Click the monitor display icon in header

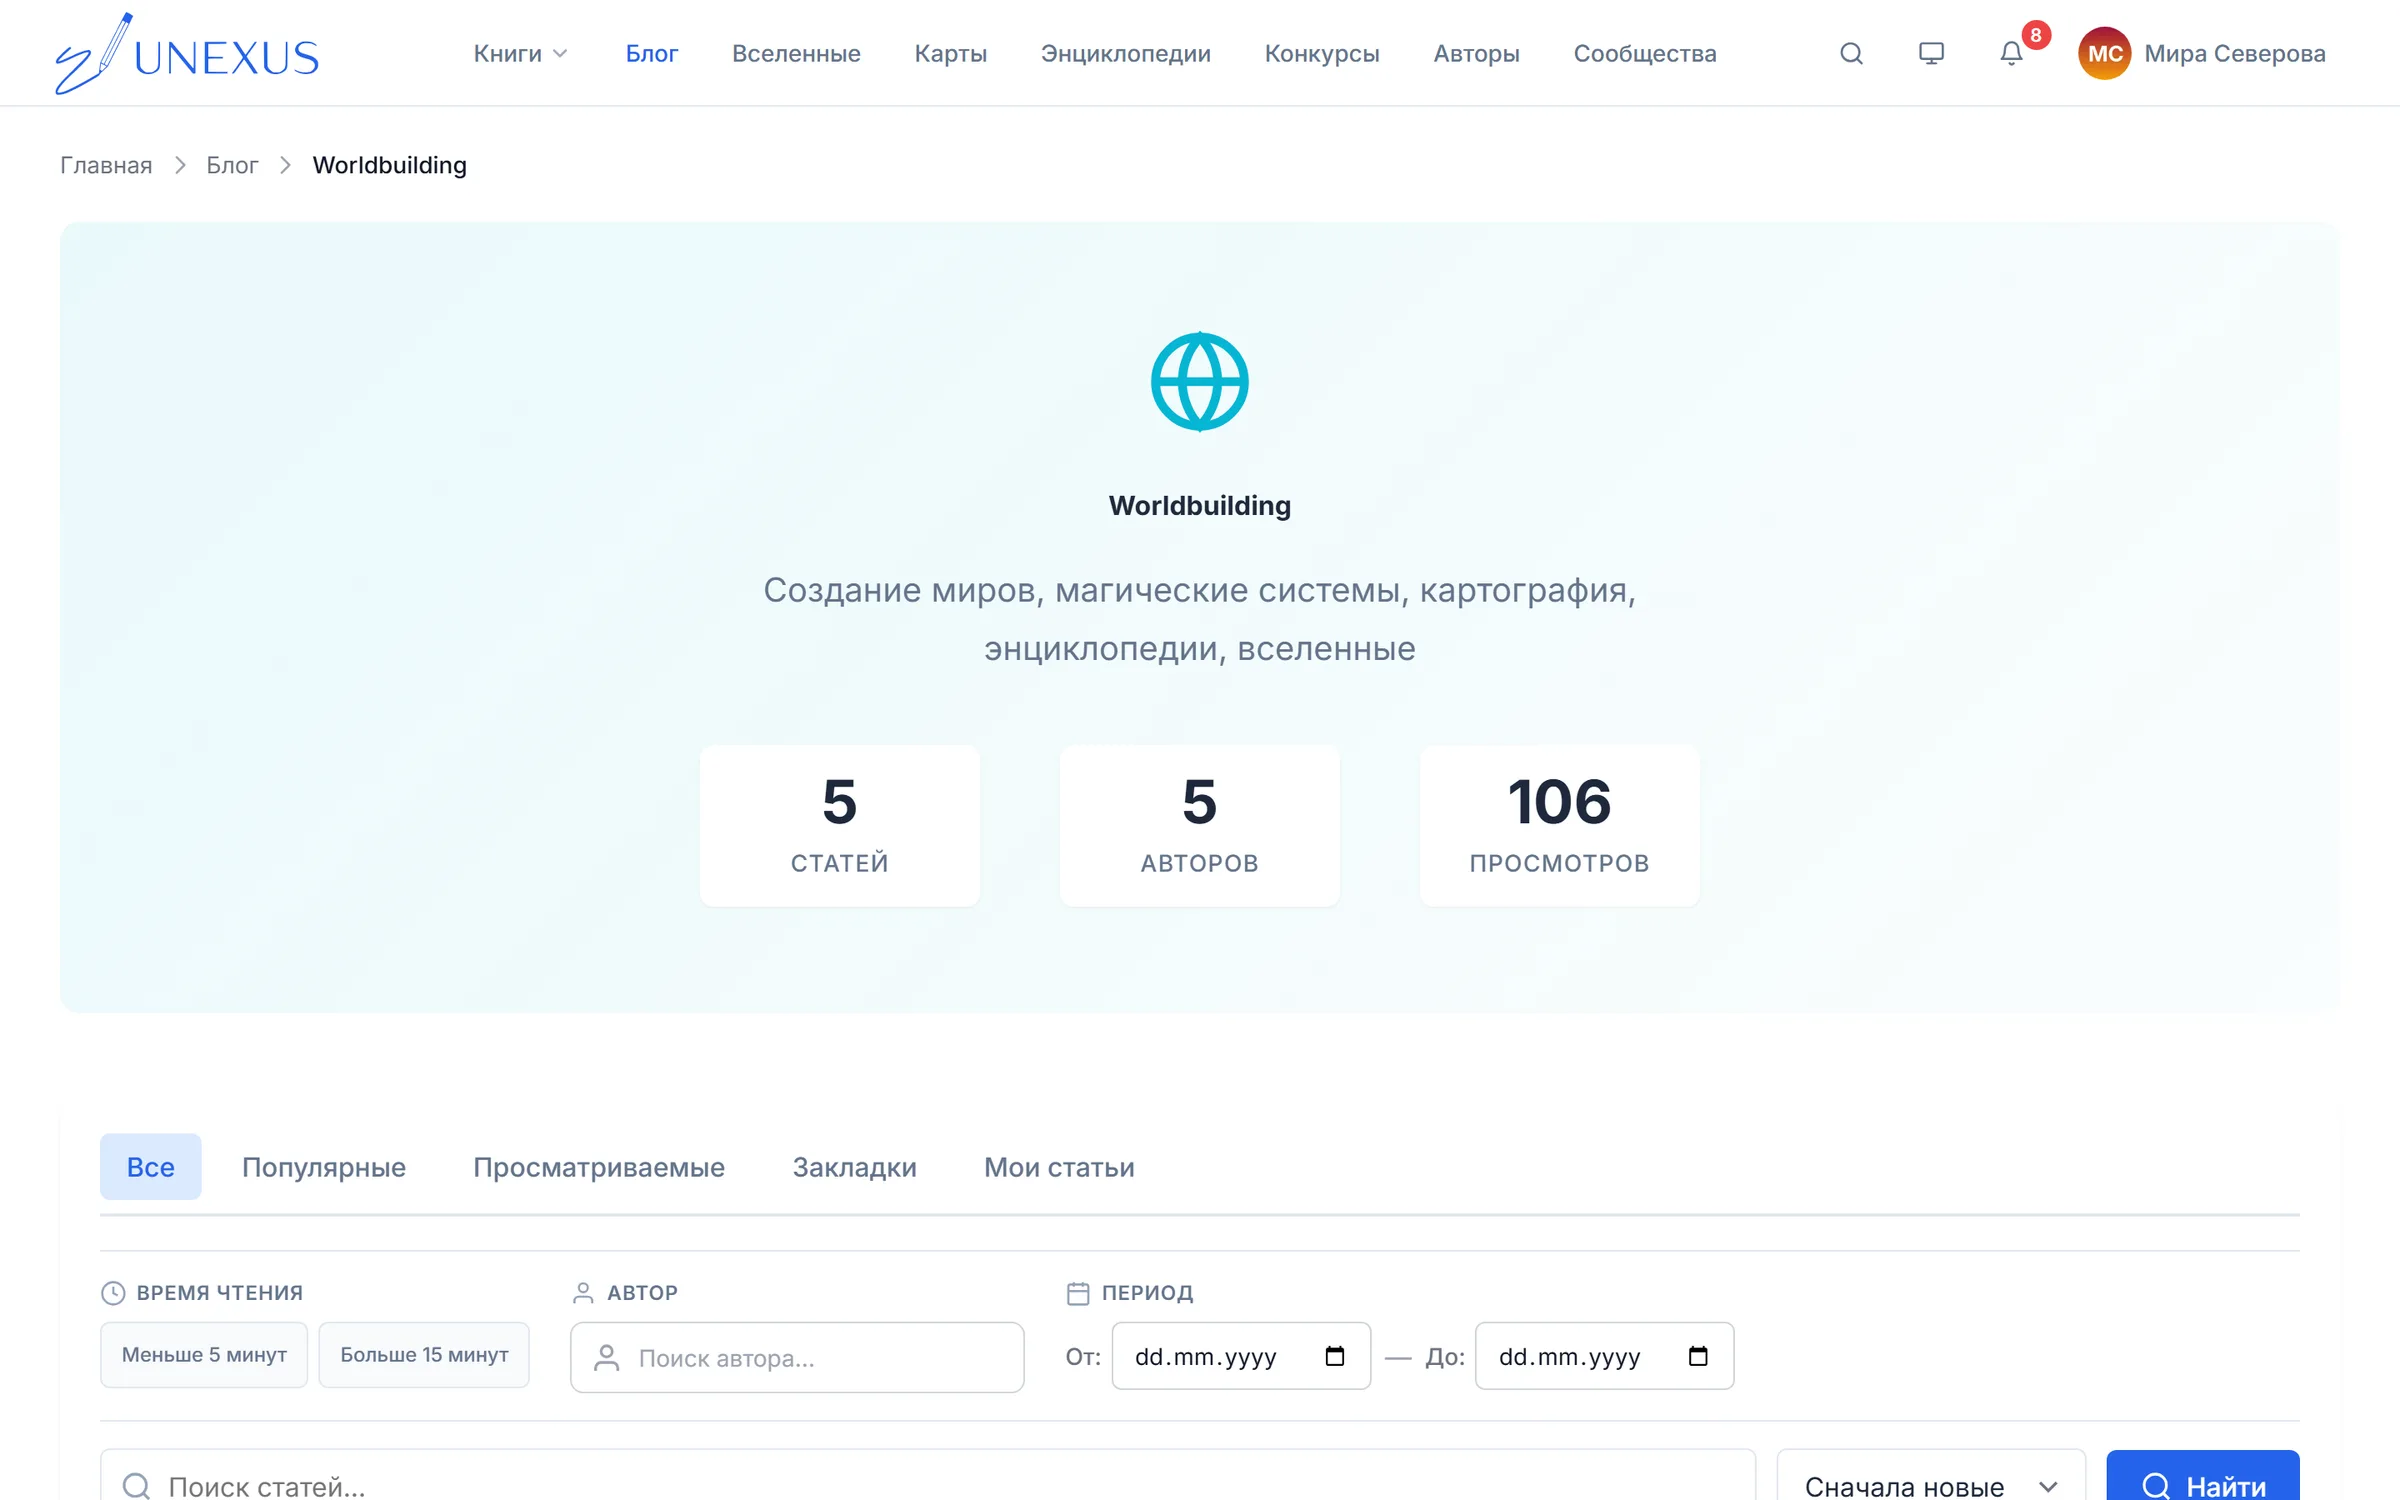click(1931, 53)
